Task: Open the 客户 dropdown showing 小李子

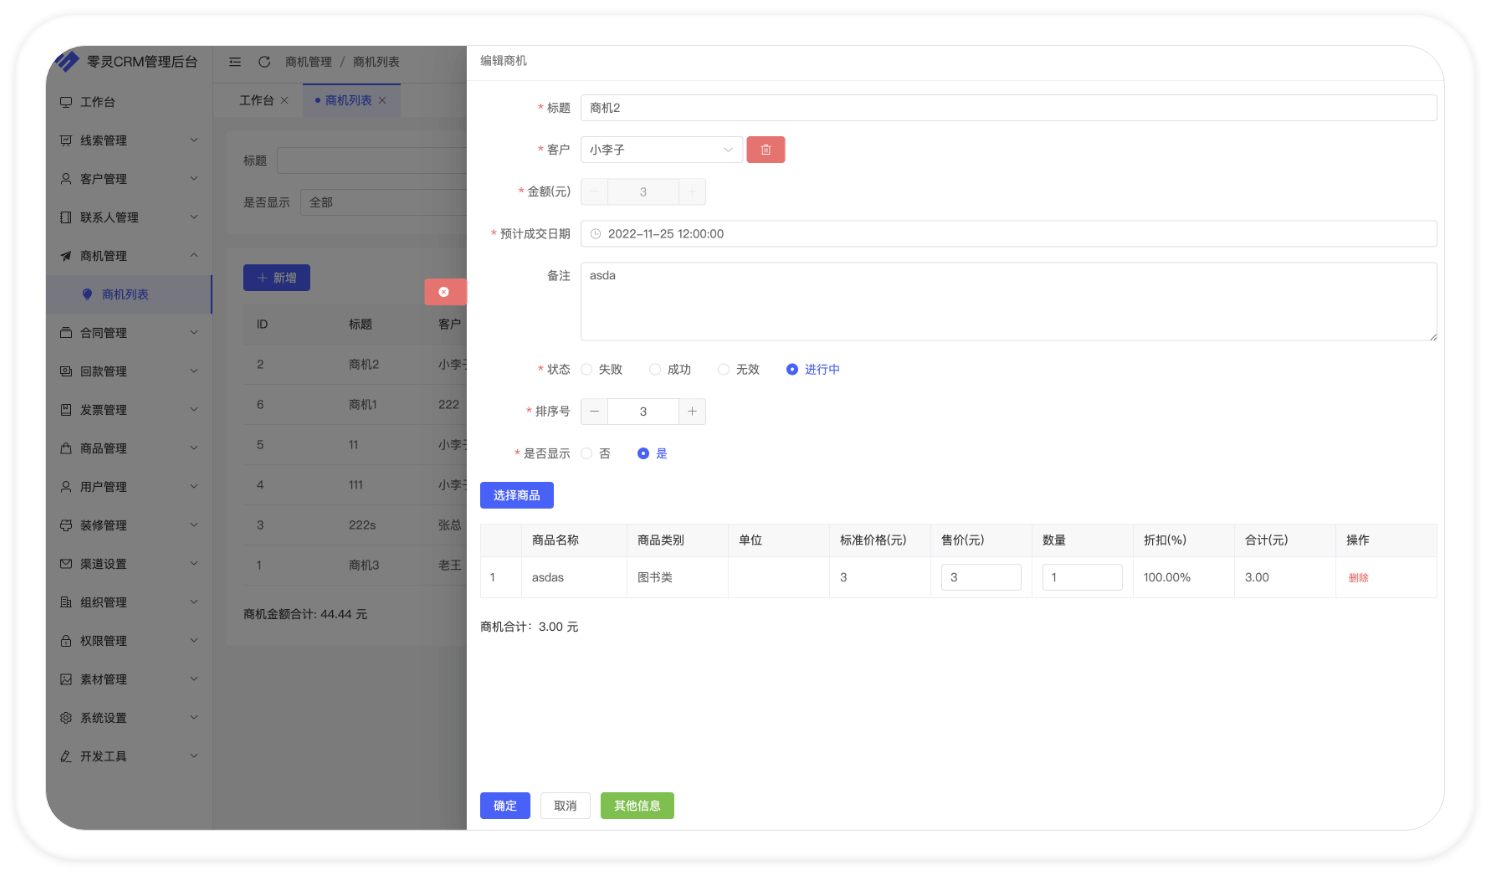Action: [x=662, y=150]
